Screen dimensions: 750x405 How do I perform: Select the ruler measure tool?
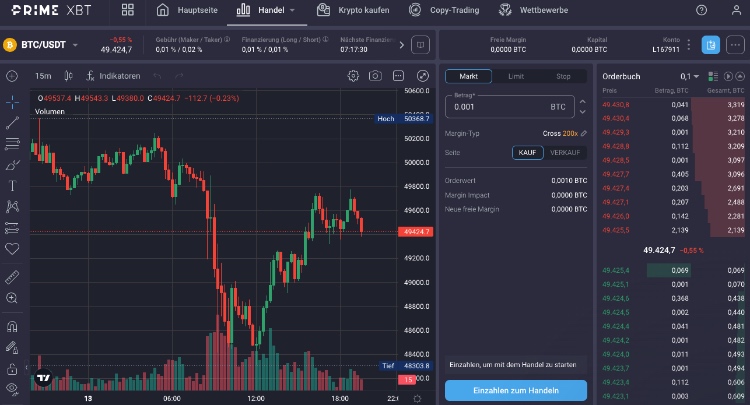13,276
